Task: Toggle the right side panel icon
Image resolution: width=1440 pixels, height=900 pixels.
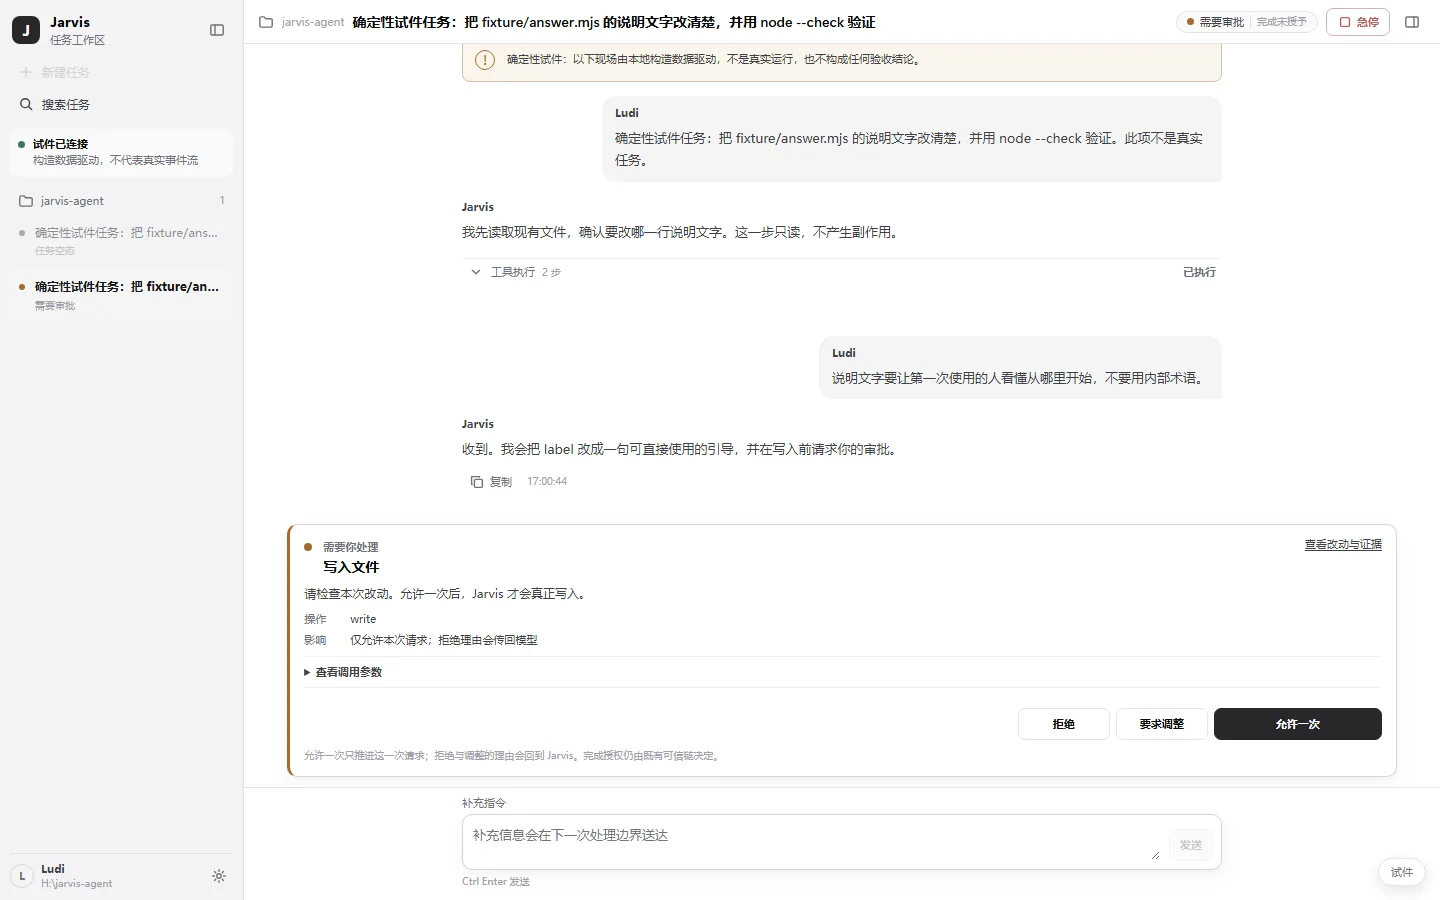Action: [x=1412, y=22]
